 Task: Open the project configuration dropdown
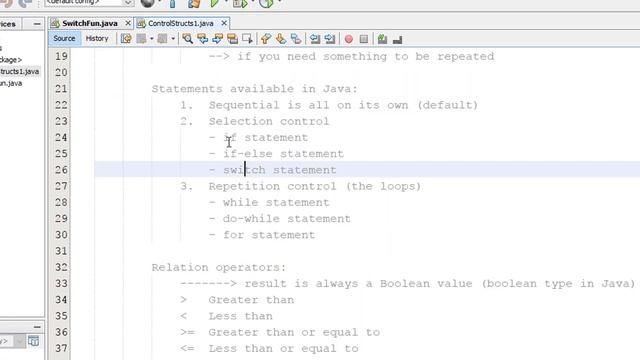tap(128, 2)
